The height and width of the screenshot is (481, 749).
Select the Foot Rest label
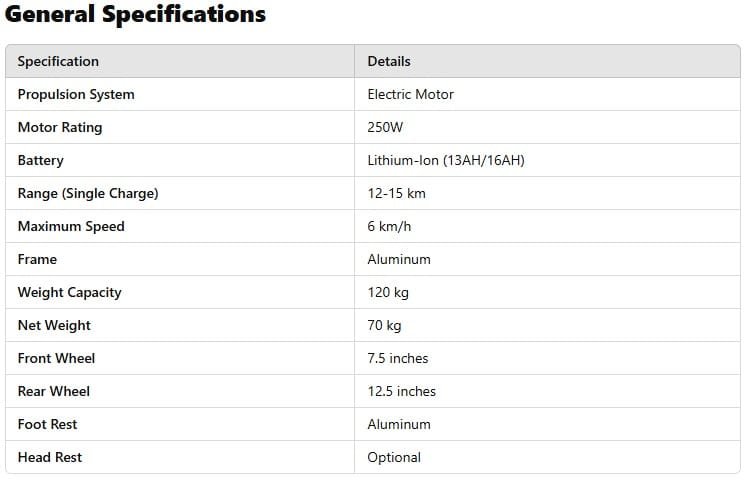click(47, 424)
